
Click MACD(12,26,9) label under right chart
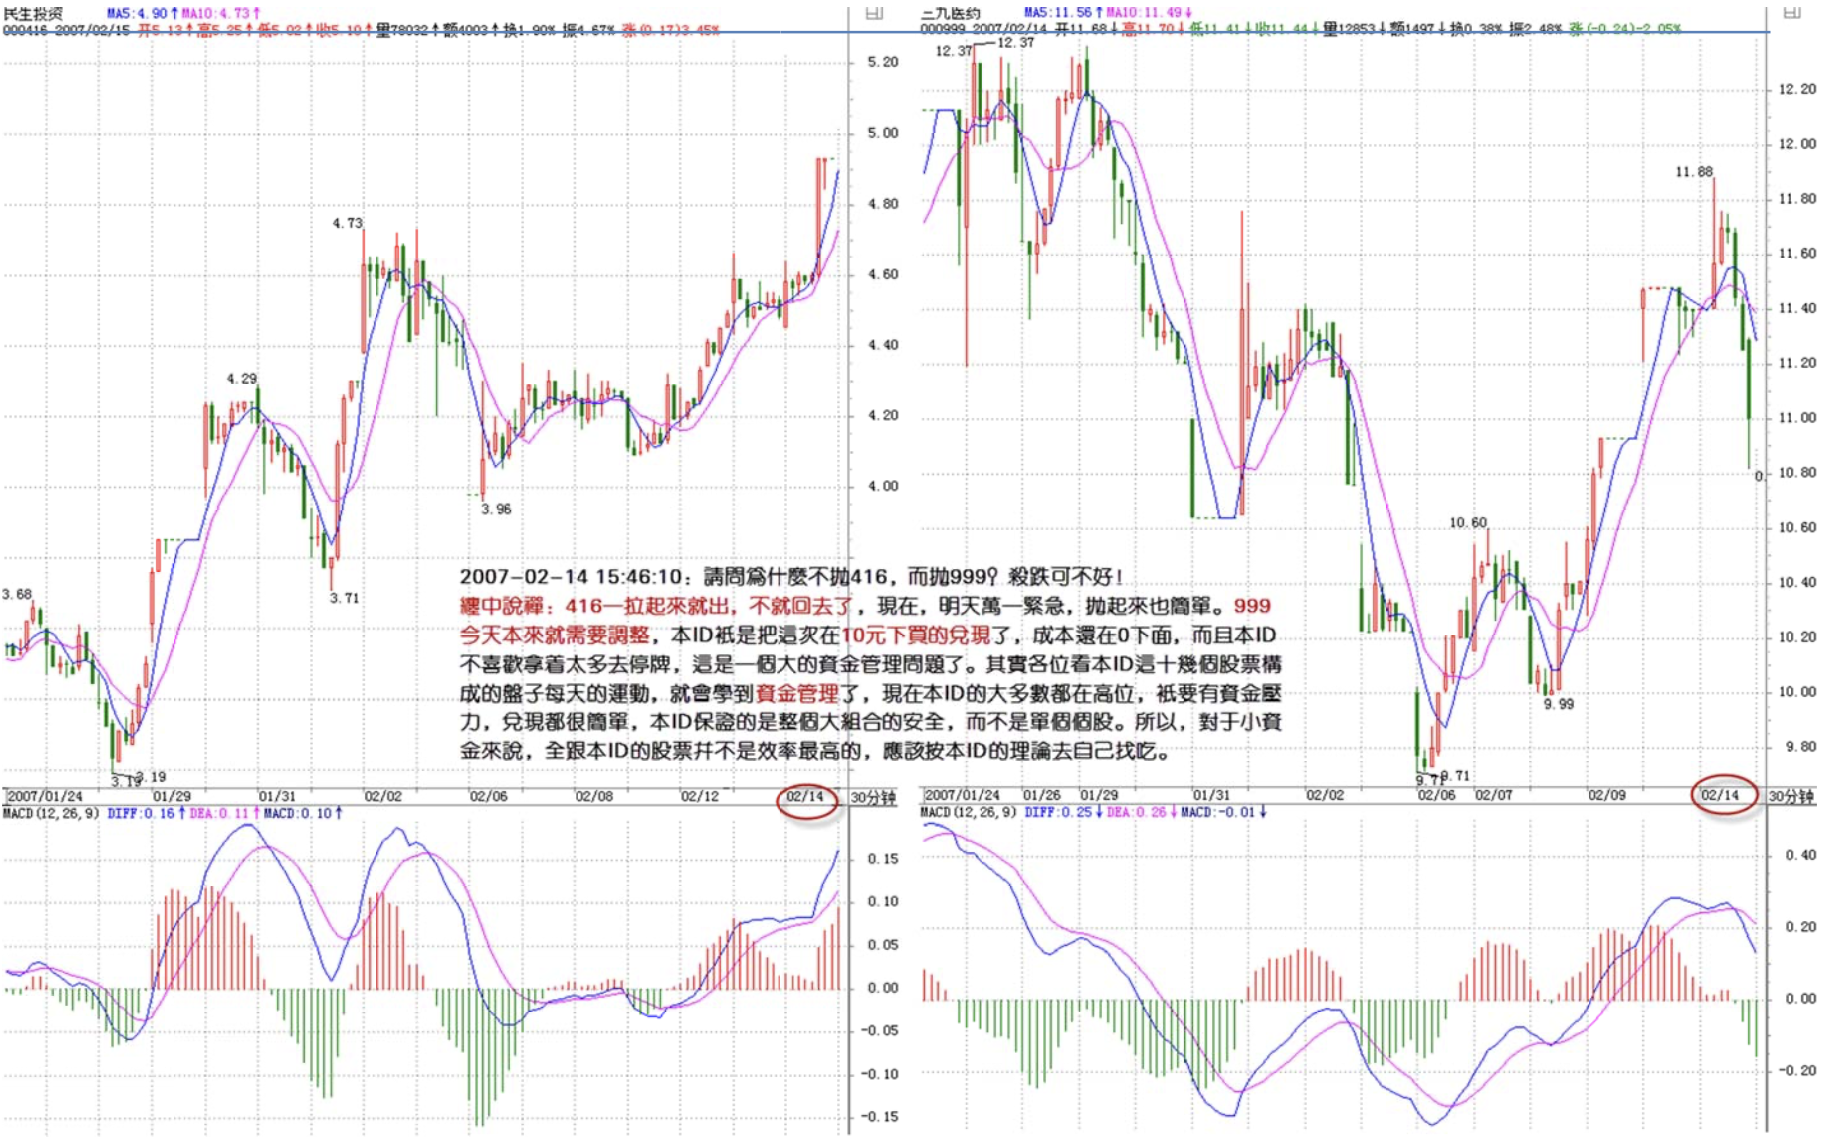click(x=968, y=812)
